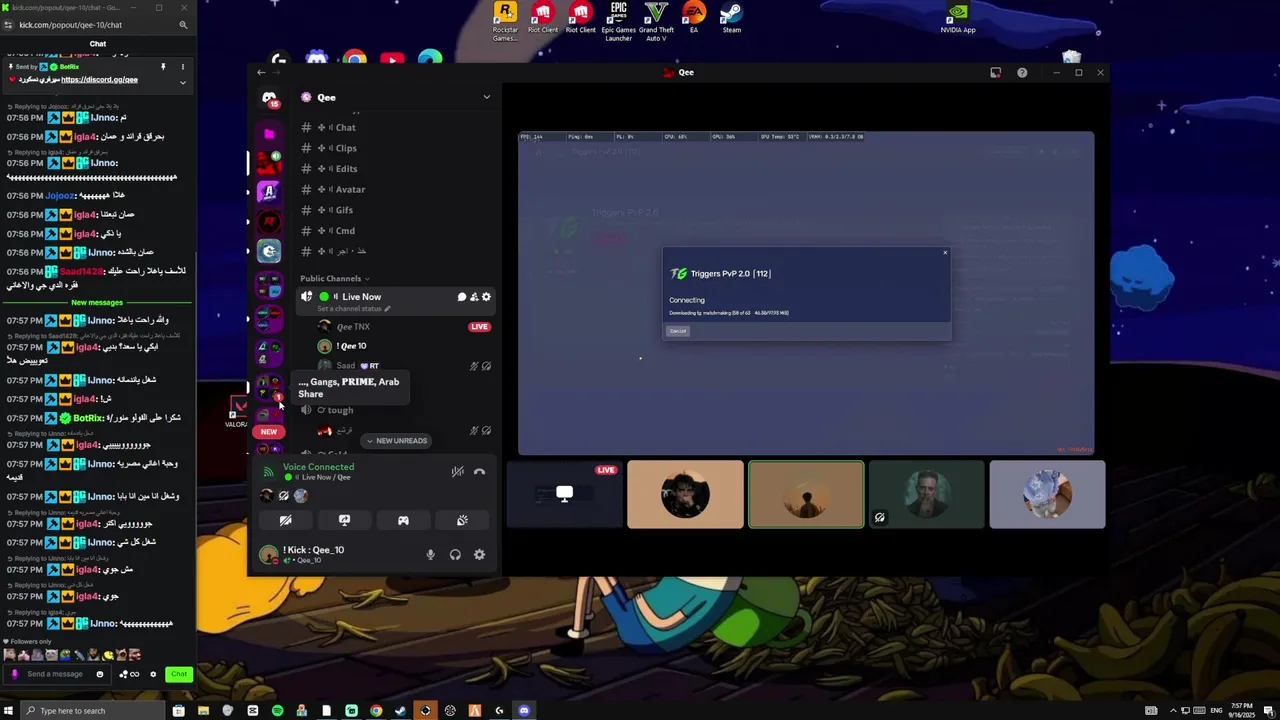
Task: Open pinned message options menu
Action: tap(182, 67)
